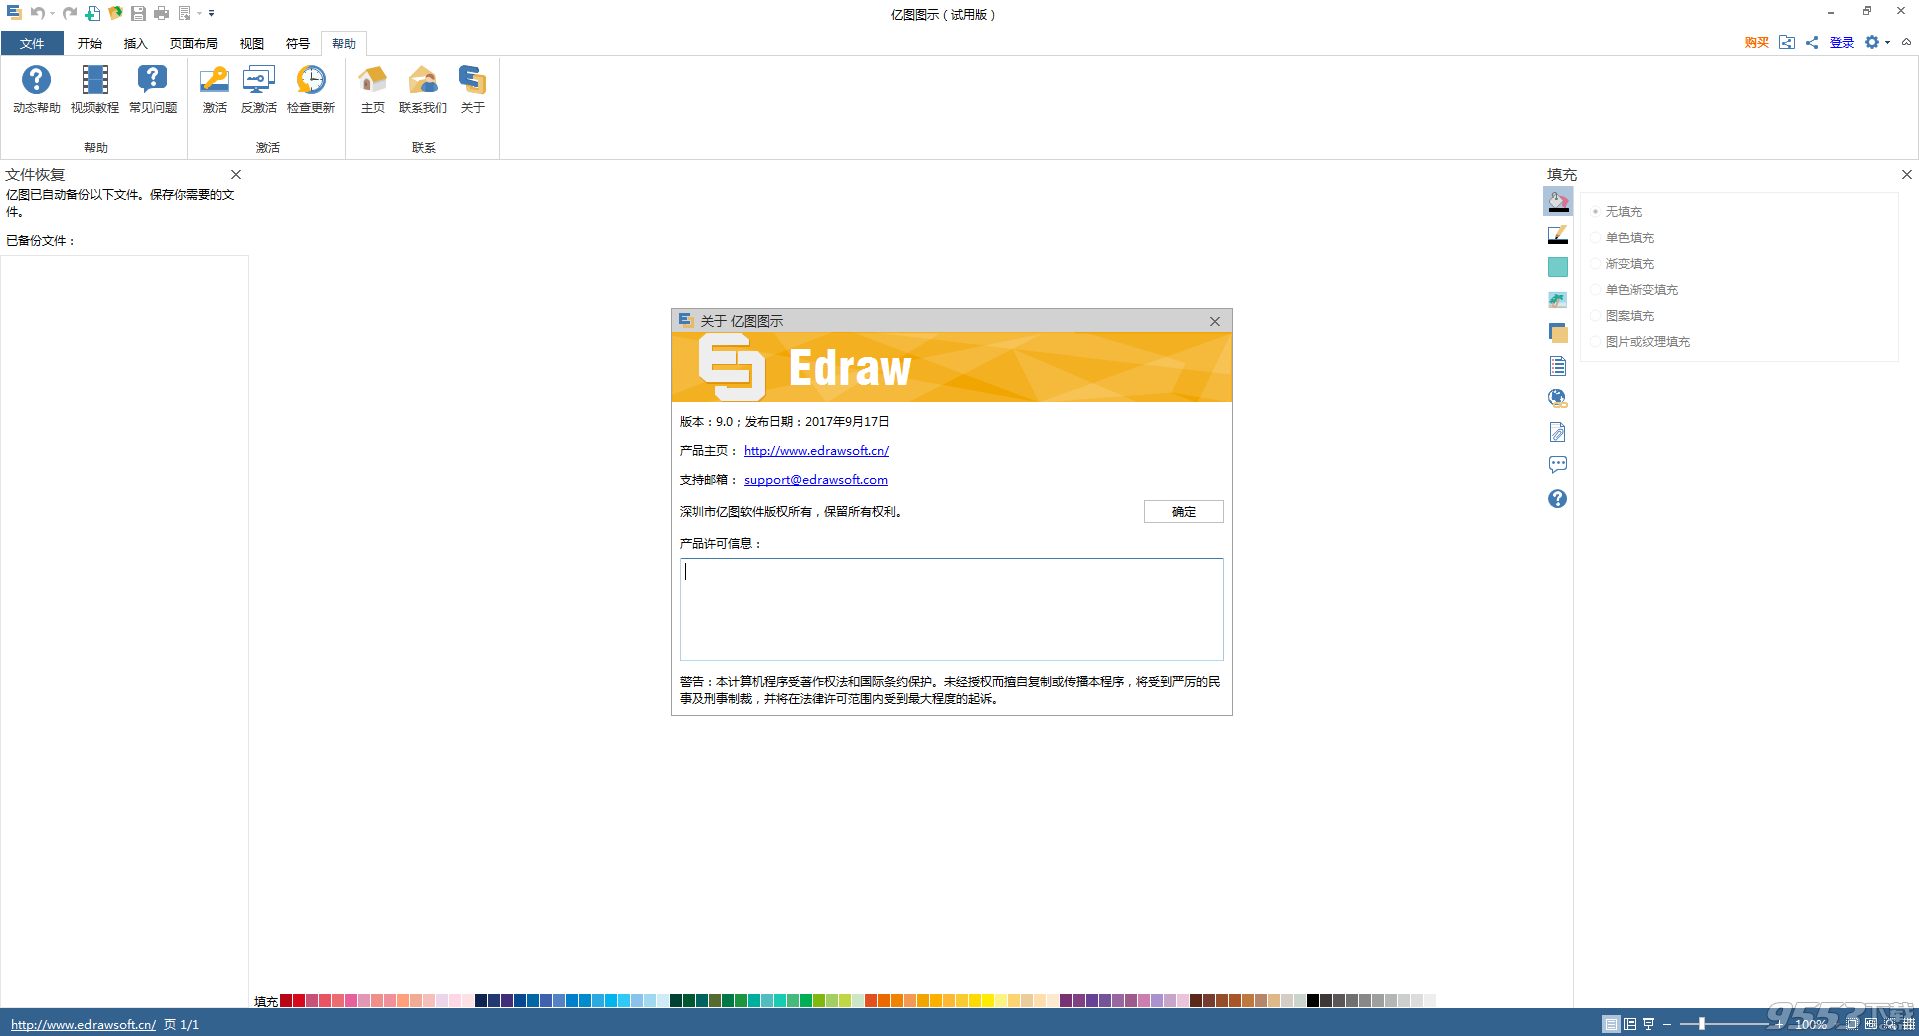Viewport: 1919px width, 1036px height.
Task: Open the page document icon in right sidebar
Action: click(x=1558, y=366)
